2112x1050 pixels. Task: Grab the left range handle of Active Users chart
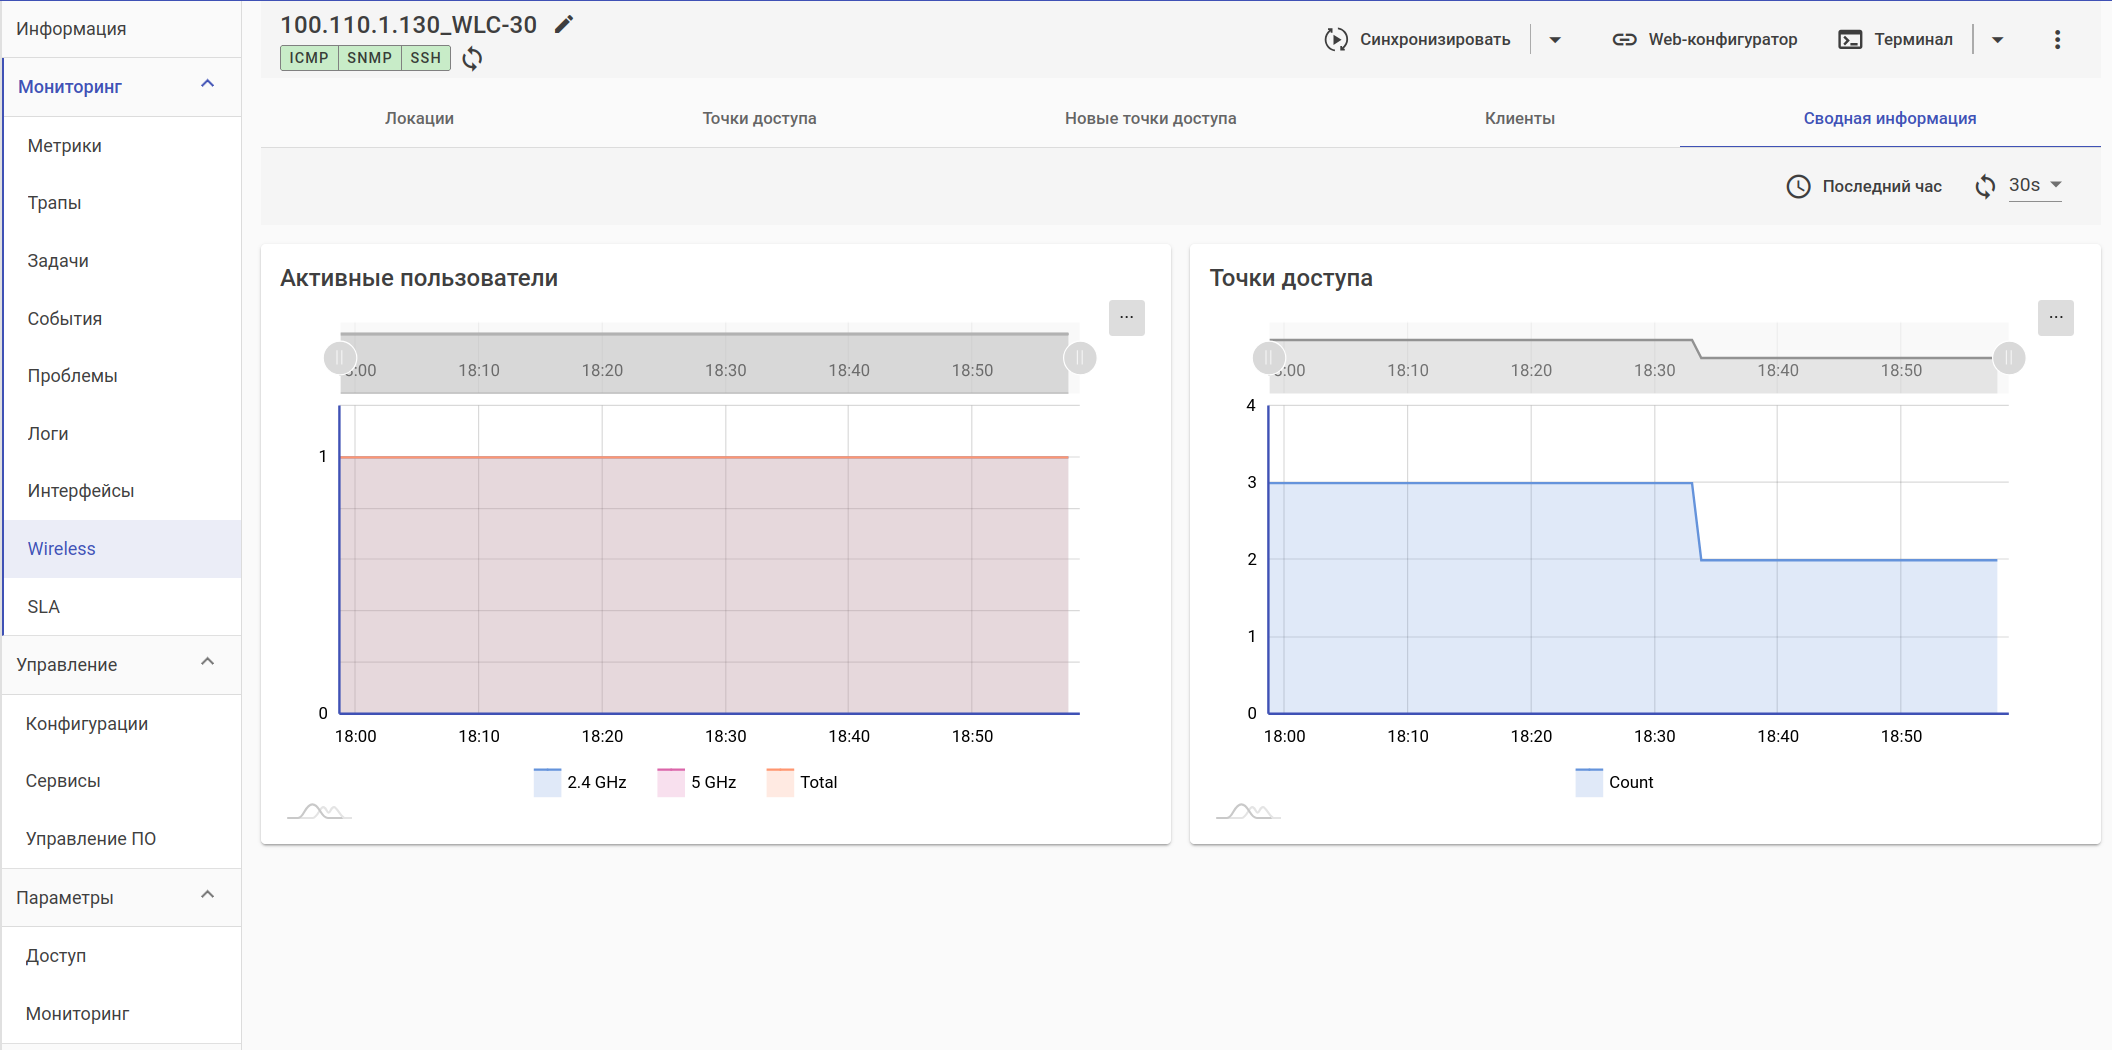[x=340, y=358]
